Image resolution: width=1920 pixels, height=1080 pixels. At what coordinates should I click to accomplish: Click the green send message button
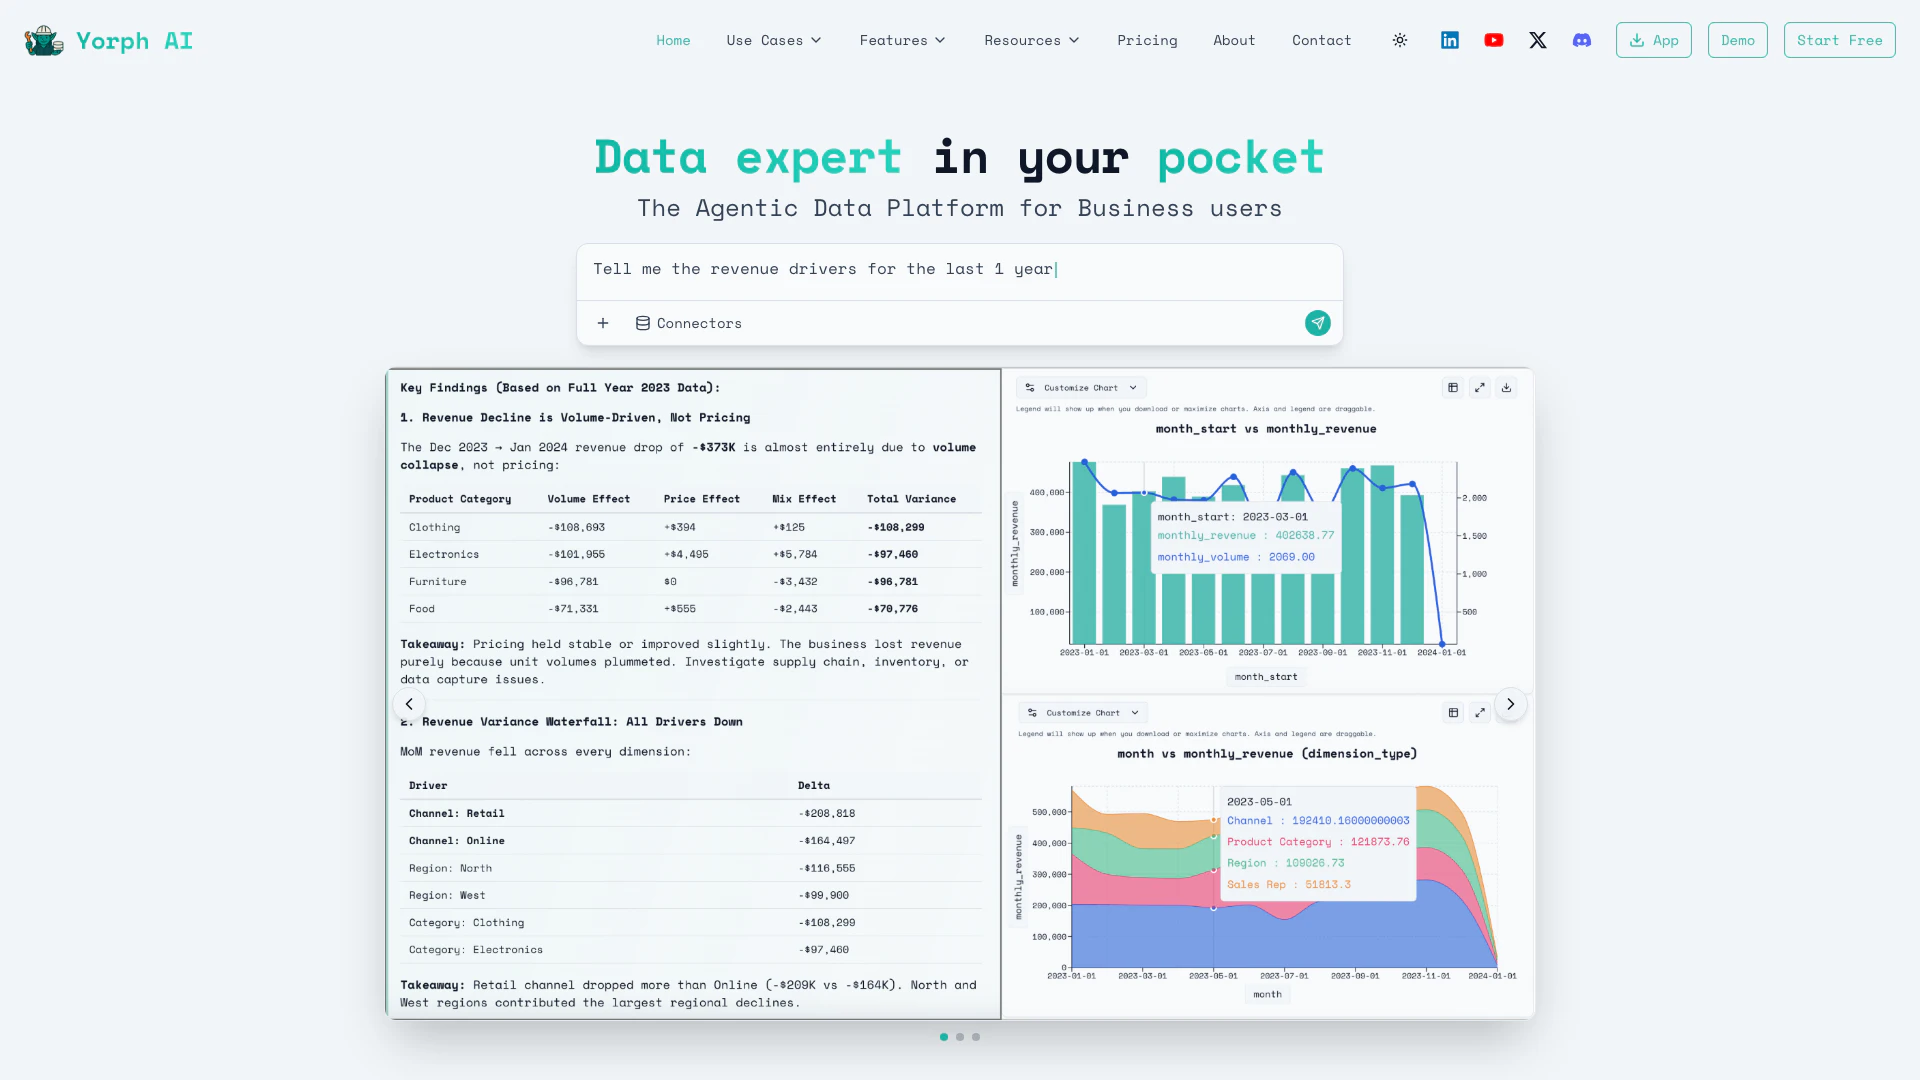tap(1317, 323)
